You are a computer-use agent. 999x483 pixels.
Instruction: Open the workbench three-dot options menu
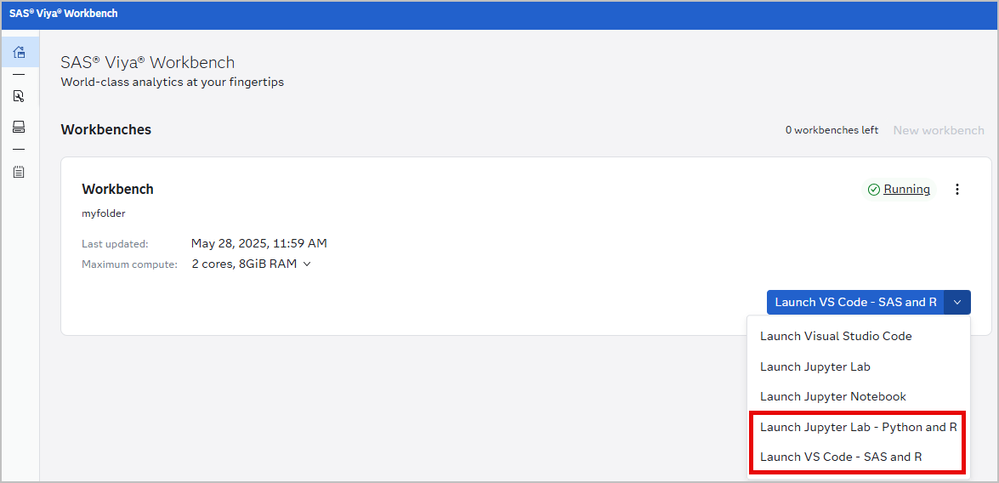pyautogui.click(x=957, y=189)
